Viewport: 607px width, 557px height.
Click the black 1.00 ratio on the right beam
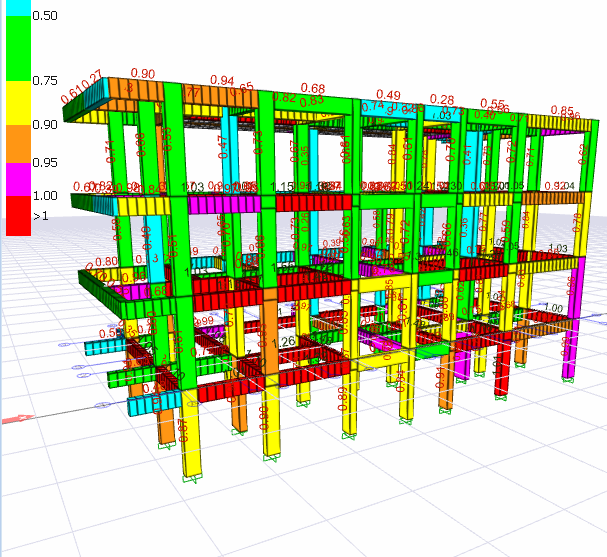553,308
